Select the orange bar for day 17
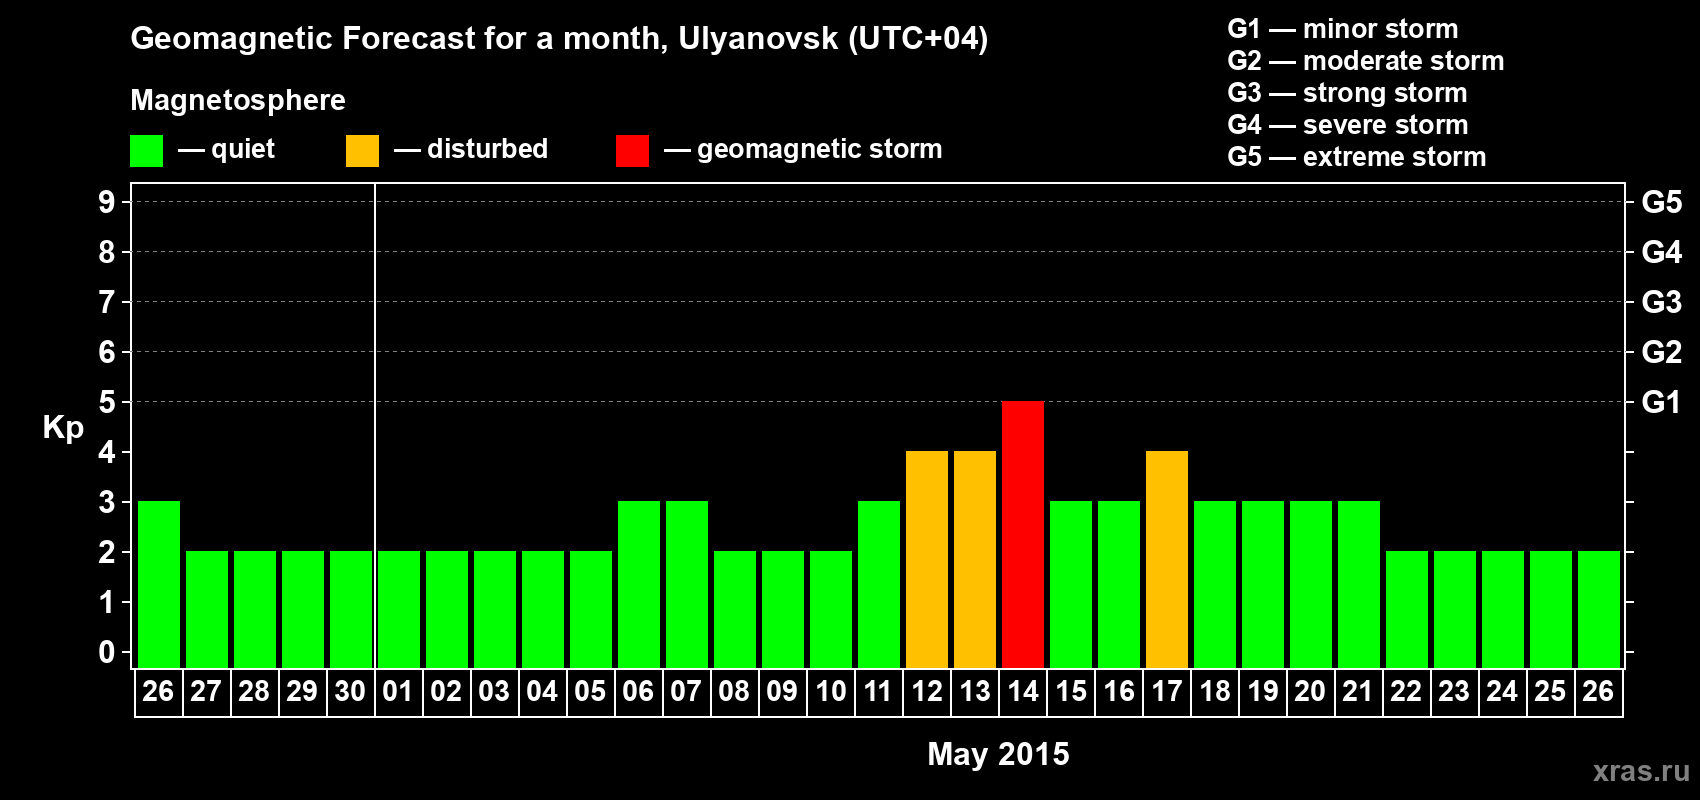 click(1167, 560)
